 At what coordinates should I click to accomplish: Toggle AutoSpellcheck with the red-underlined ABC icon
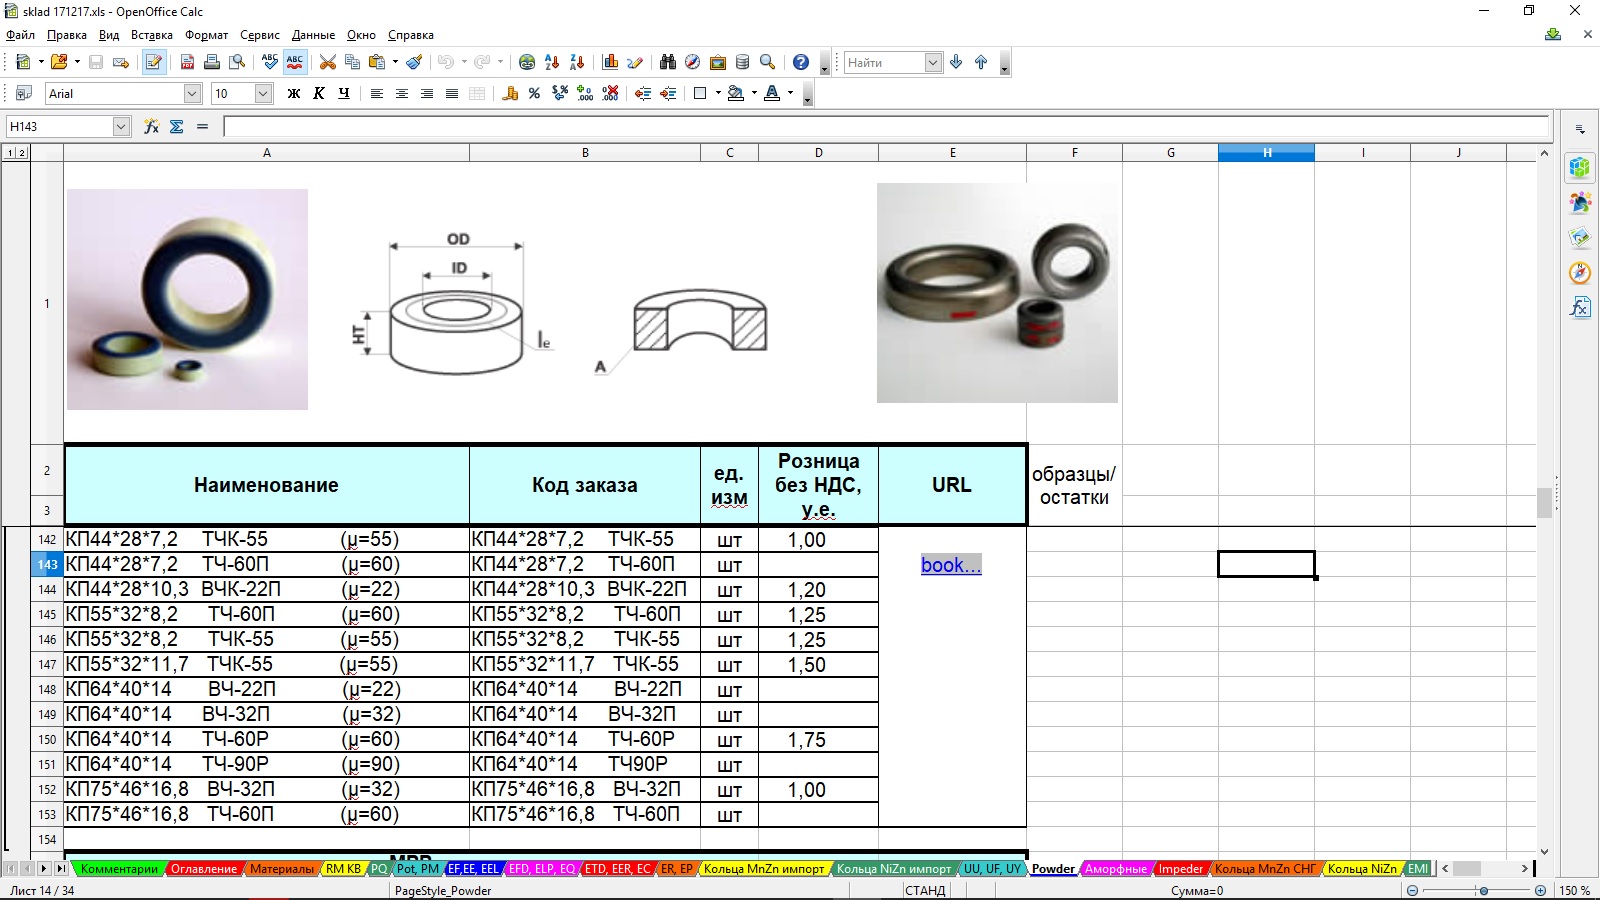(294, 62)
